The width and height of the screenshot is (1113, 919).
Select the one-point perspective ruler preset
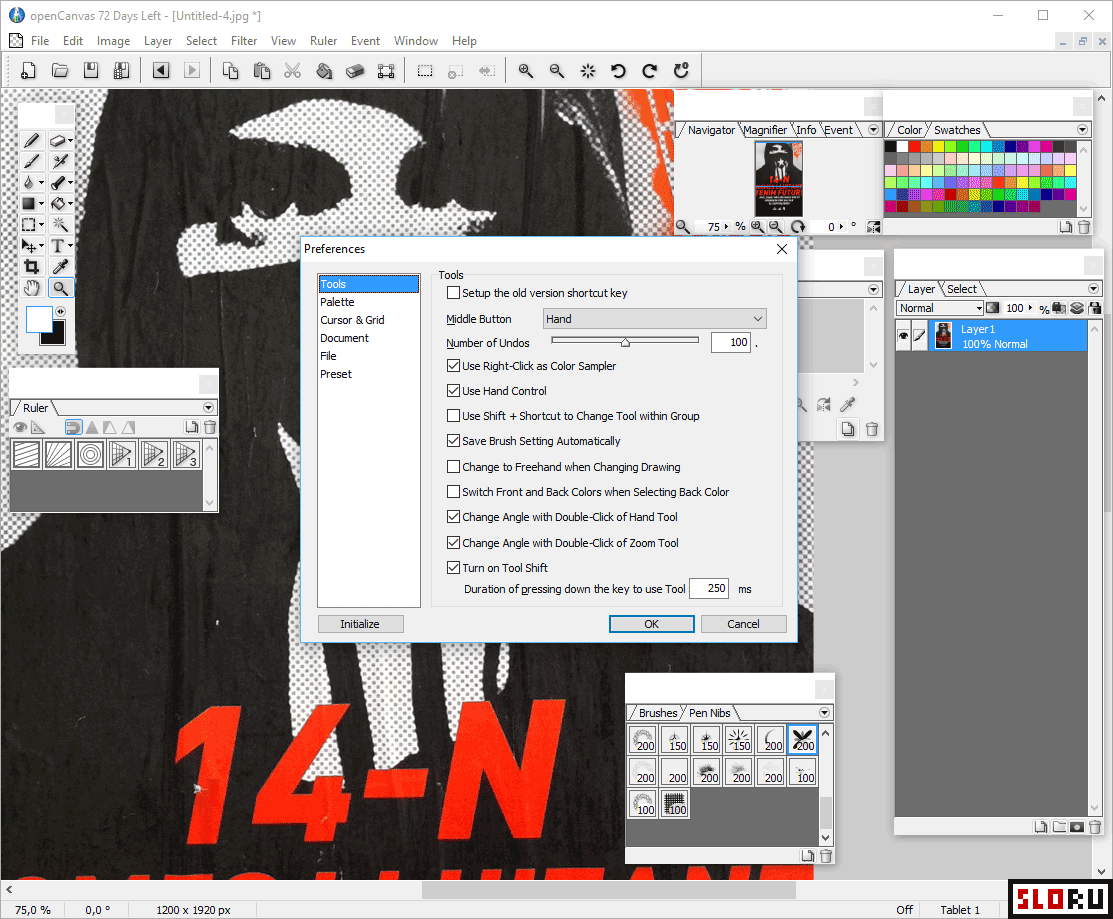[122, 455]
